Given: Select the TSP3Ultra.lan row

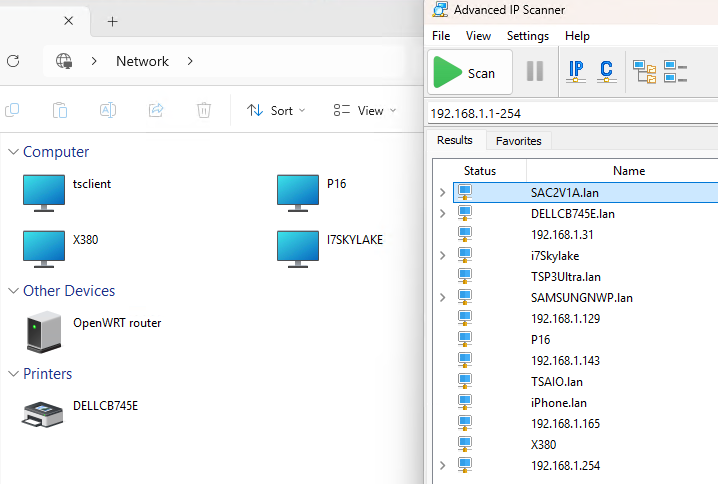Looking at the screenshot, I should [x=586, y=277].
